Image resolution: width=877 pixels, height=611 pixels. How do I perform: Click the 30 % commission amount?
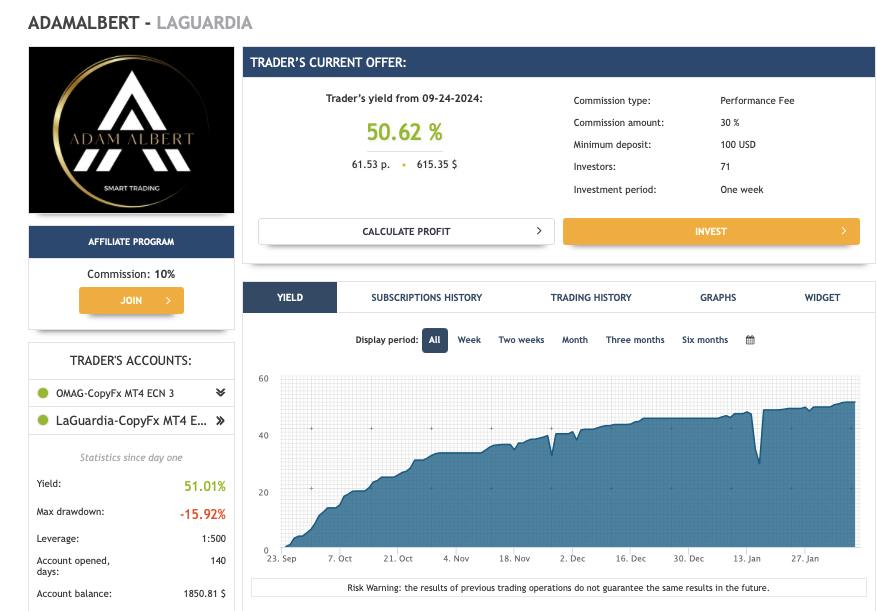click(x=729, y=123)
